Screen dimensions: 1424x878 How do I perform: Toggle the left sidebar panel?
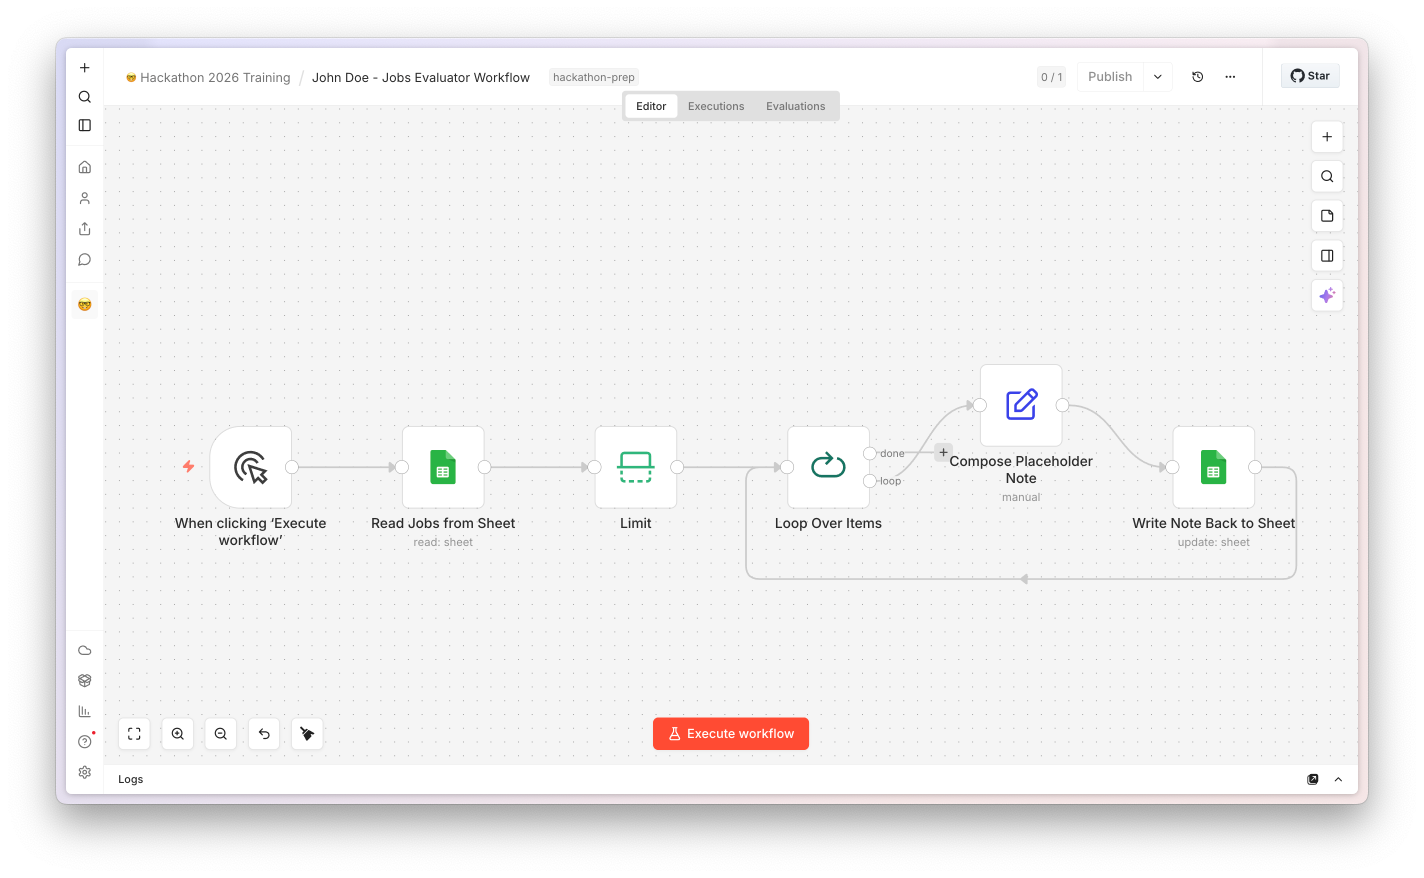coord(85,125)
